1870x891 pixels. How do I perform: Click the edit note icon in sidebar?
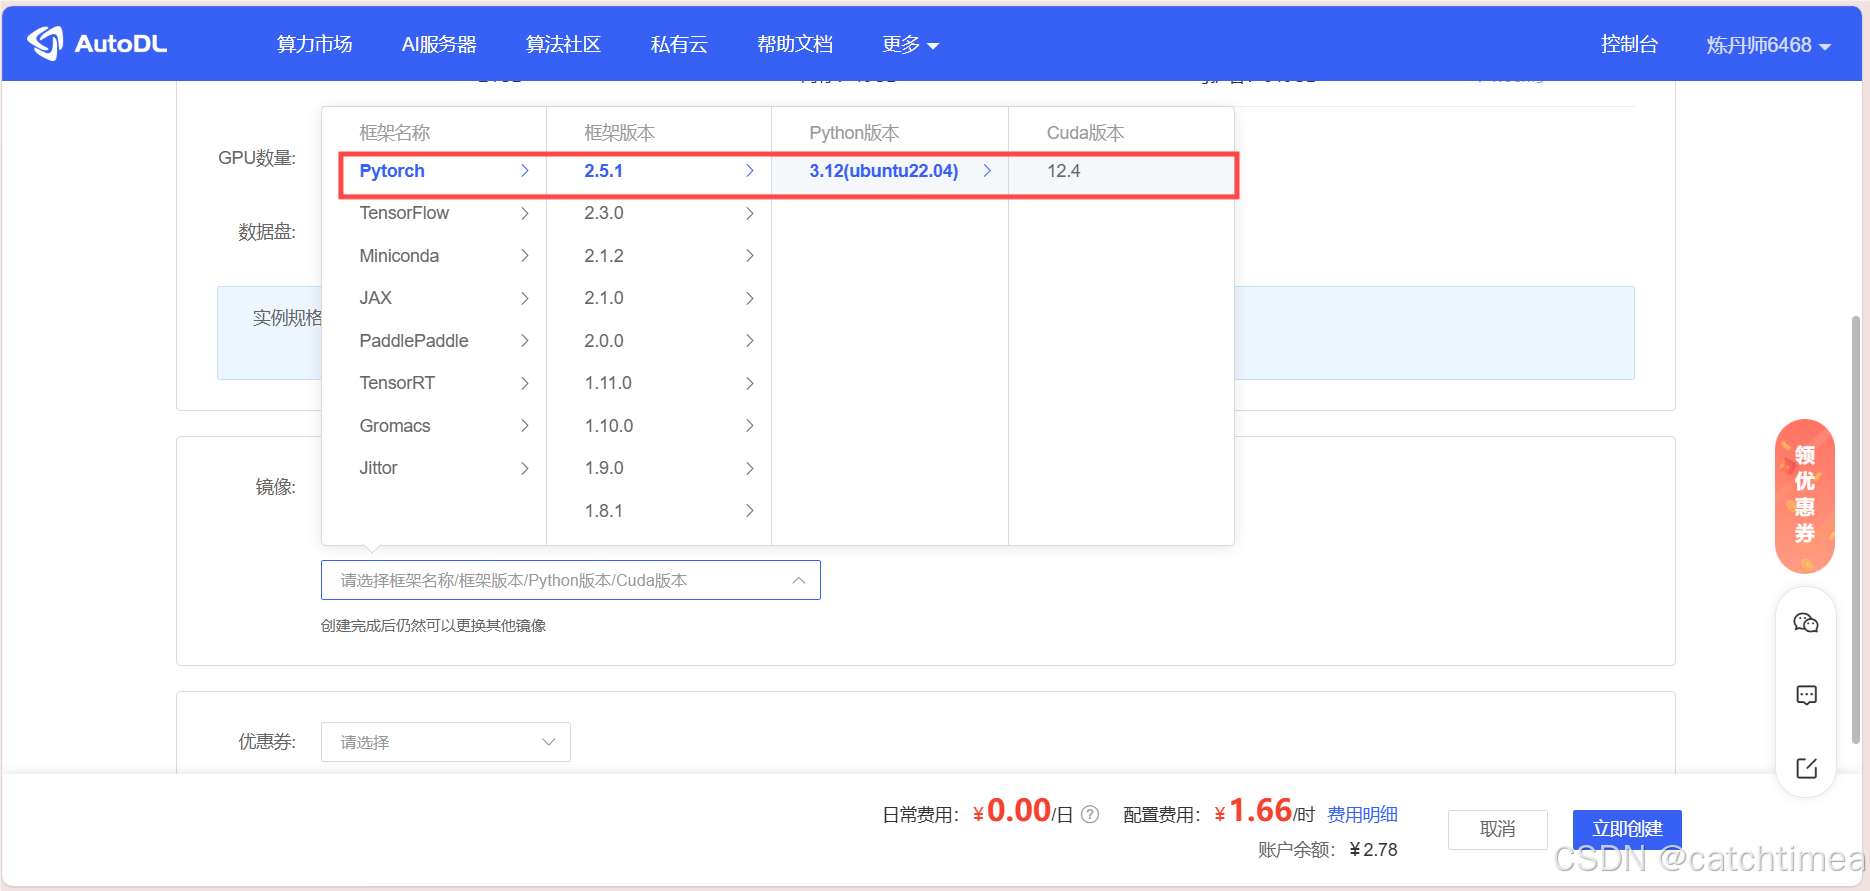1806,768
